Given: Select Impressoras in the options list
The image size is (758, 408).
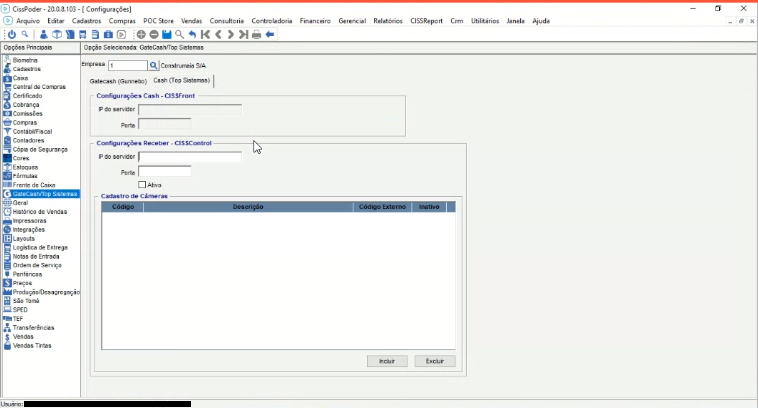Looking at the screenshot, I should tap(29, 220).
